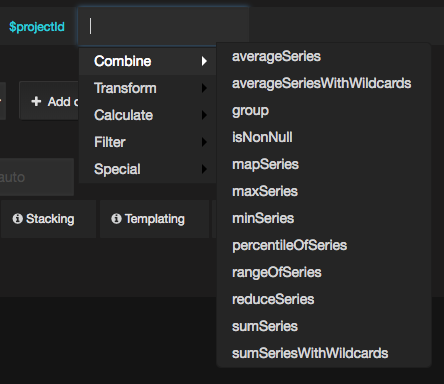Viewport: 444px width, 384px height.
Task: Click the $projectId template variable segment
Action: point(37,27)
